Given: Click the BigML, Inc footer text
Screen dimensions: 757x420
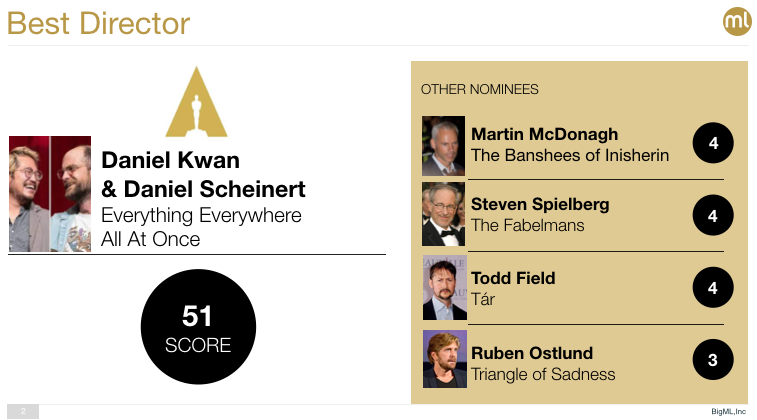Looking at the screenshot, I should click(728, 411).
